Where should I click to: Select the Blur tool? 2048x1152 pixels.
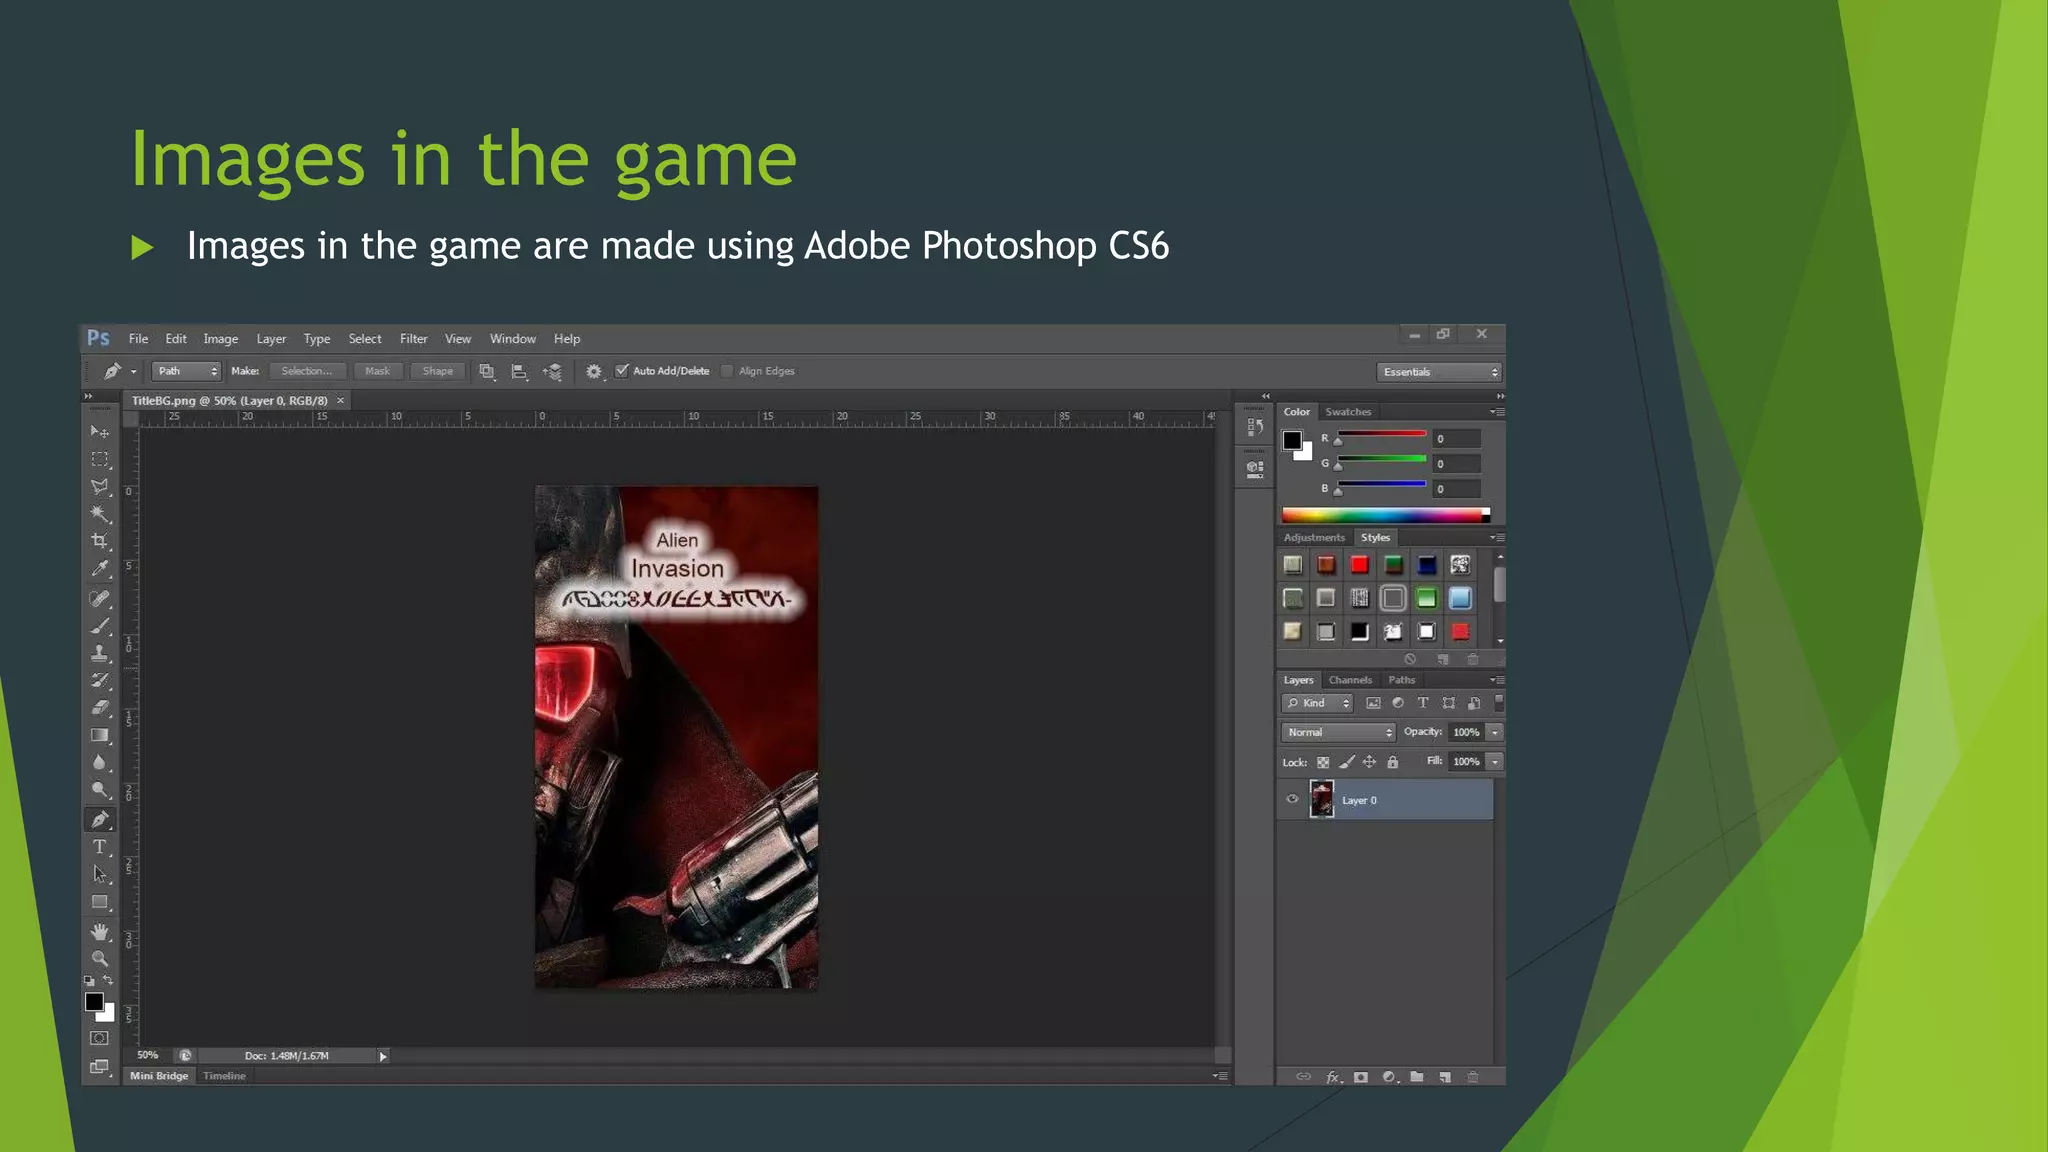(100, 762)
